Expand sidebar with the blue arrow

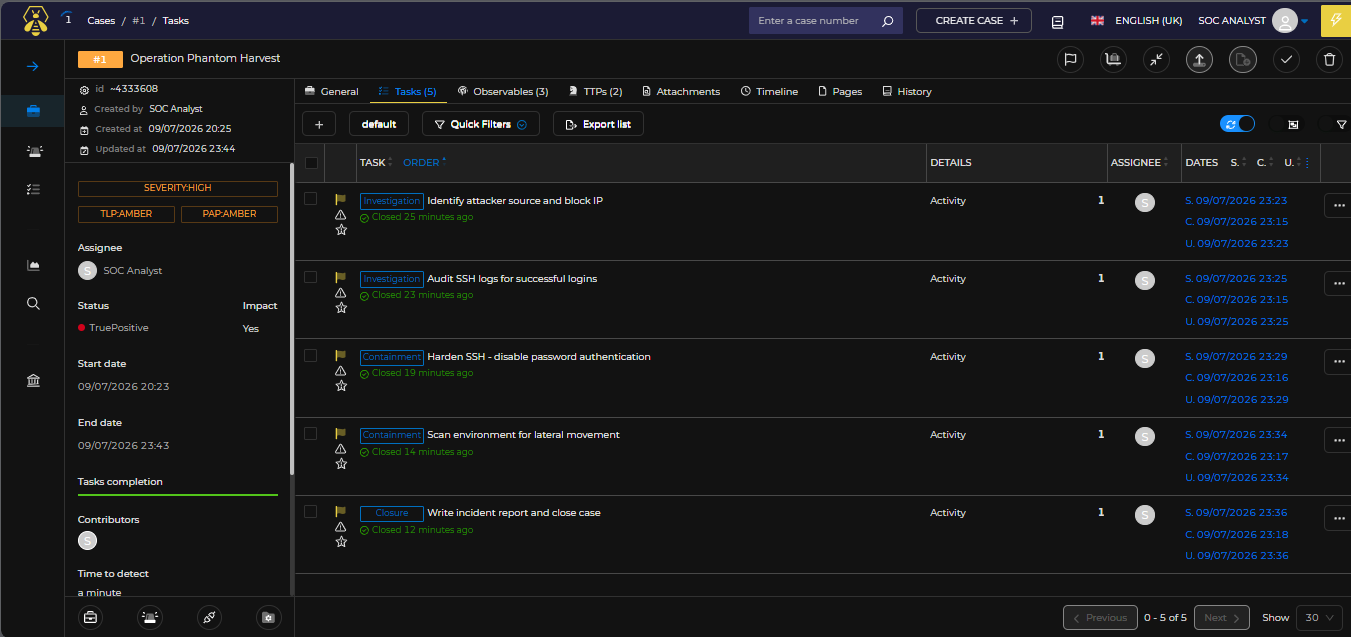(x=32, y=66)
